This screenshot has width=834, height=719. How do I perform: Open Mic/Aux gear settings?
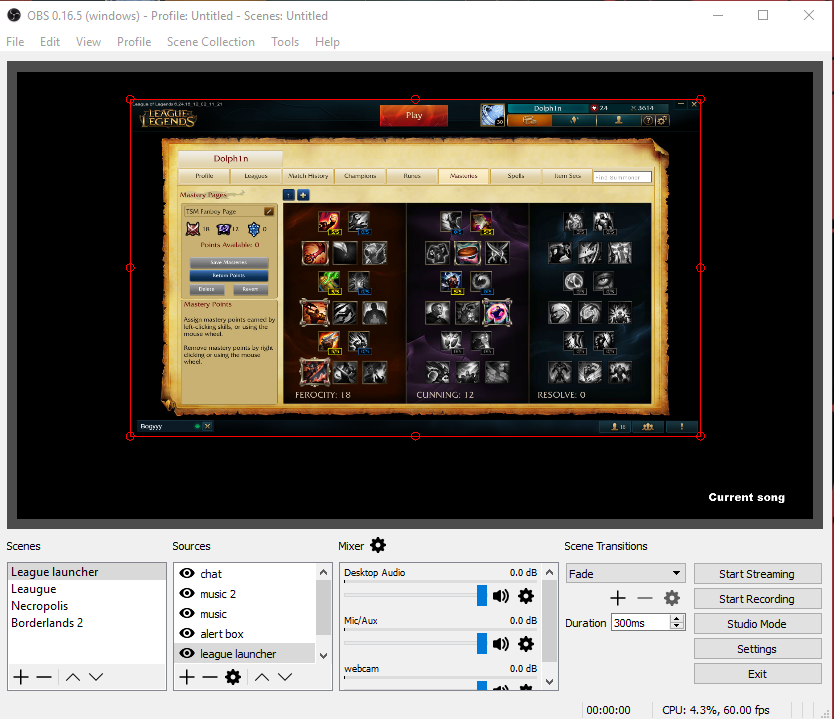pos(526,644)
